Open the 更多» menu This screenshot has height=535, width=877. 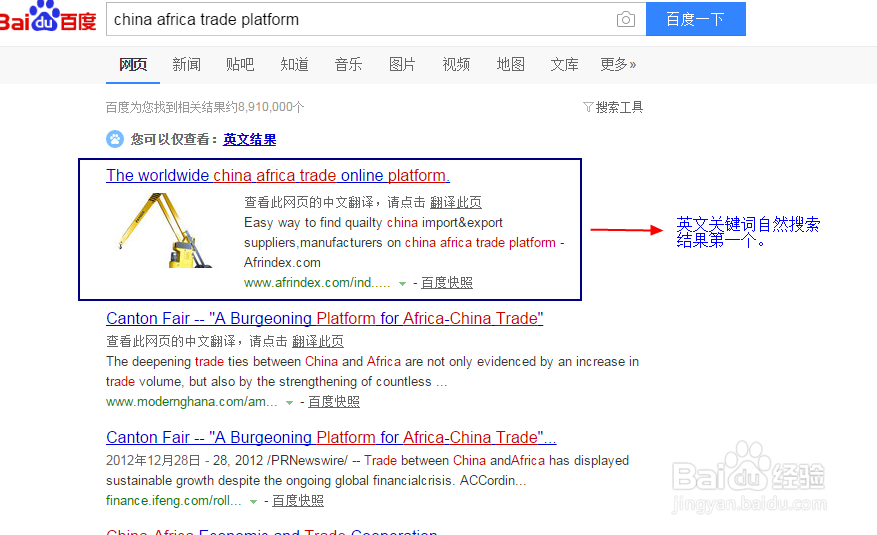tap(618, 64)
